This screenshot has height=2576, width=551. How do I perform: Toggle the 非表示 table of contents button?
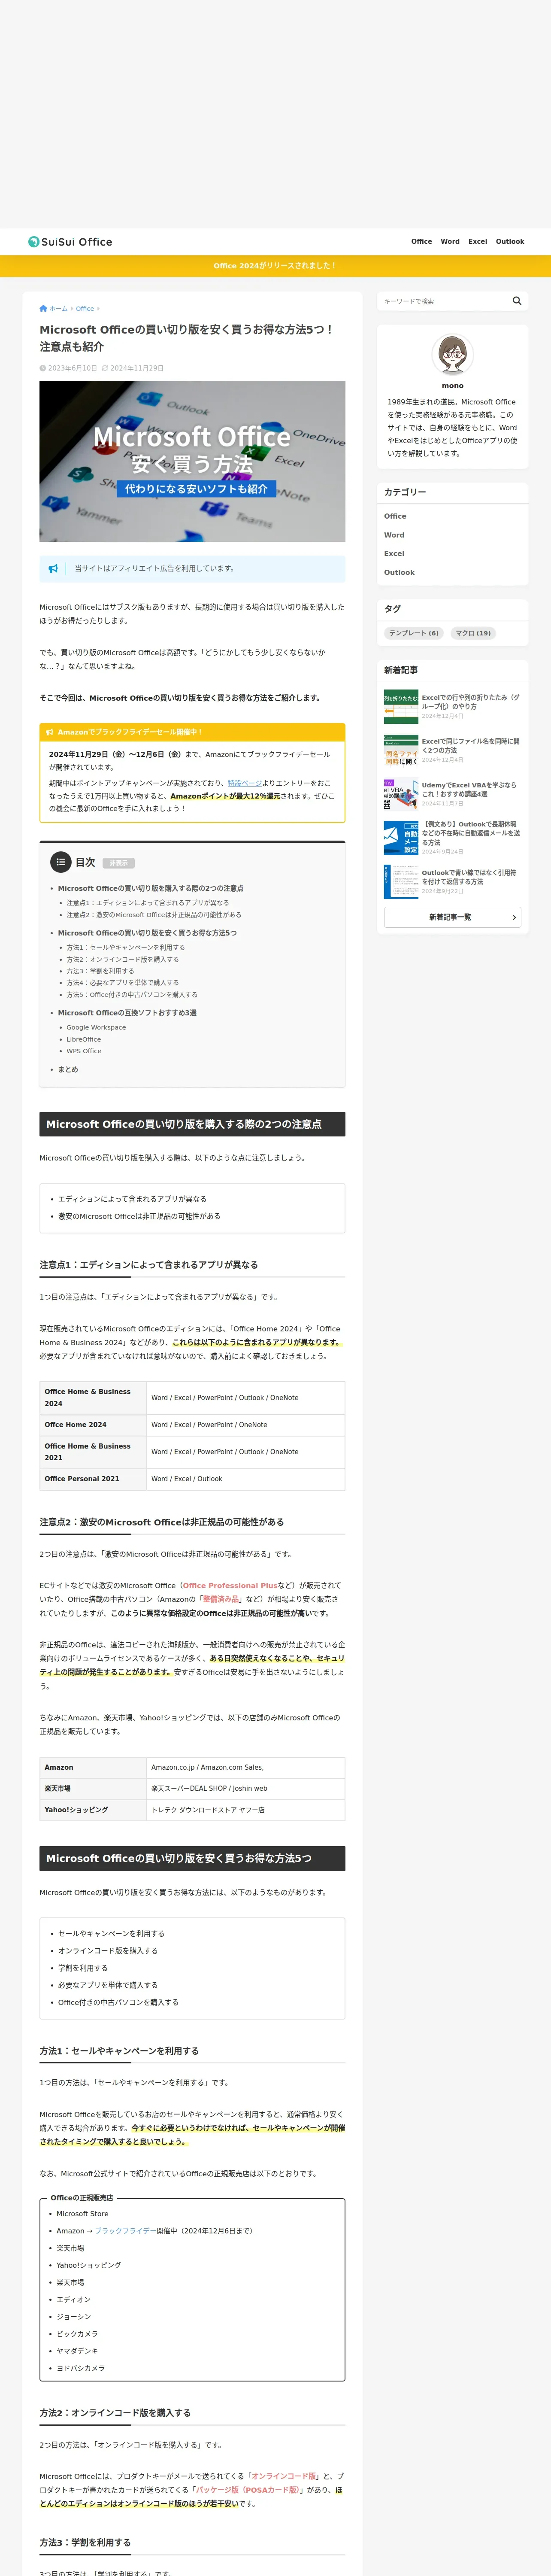[118, 863]
